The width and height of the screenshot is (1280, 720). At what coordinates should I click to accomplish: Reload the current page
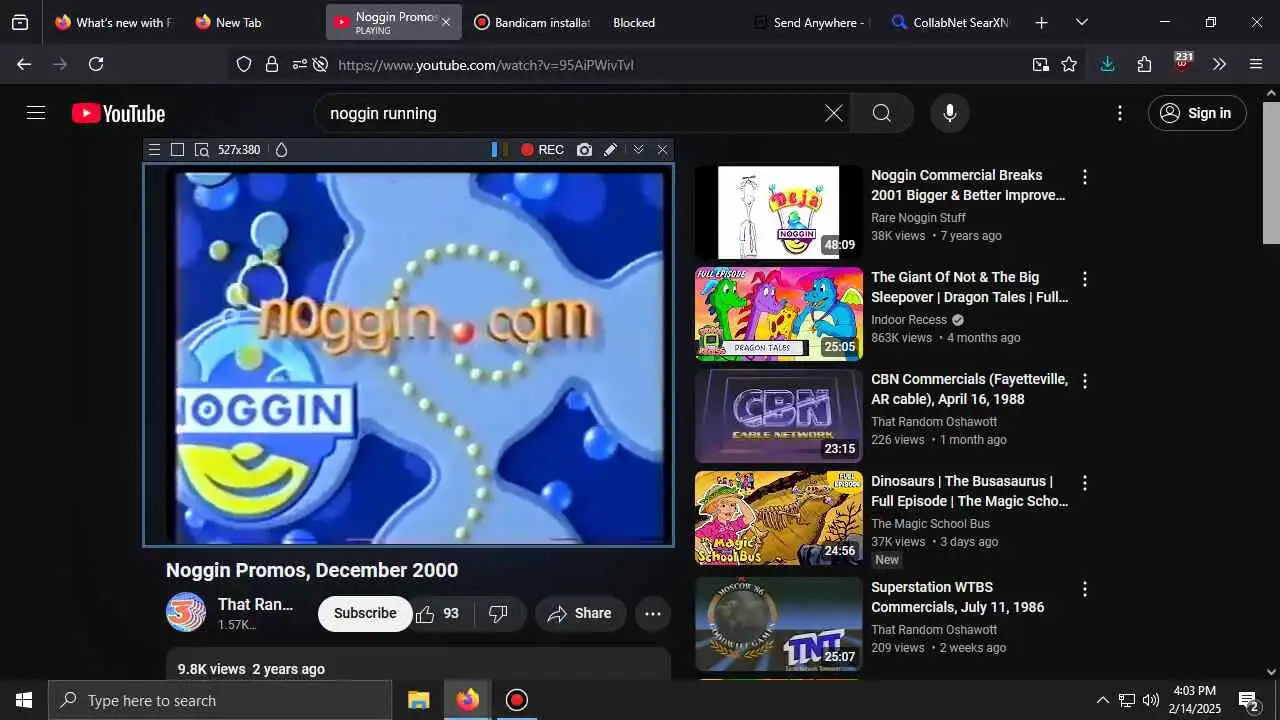(x=96, y=64)
